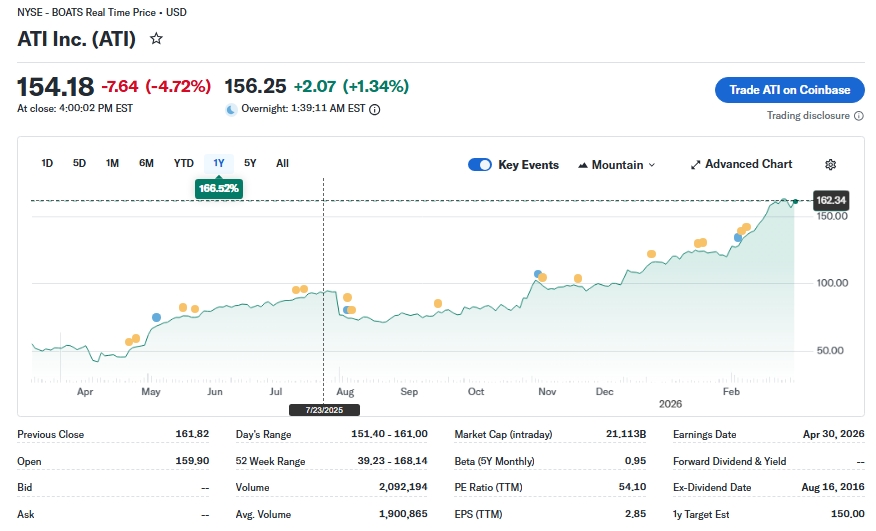Select the All time range
Image resolution: width=876 pixels, height=531 pixels.
pyautogui.click(x=283, y=163)
